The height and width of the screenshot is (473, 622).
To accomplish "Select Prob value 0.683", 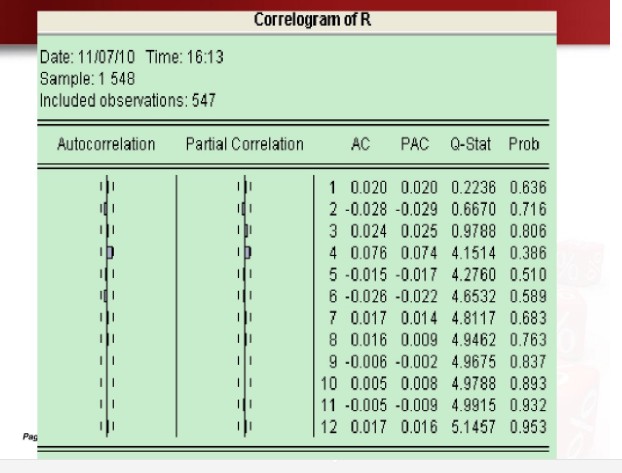I will click(528, 318).
